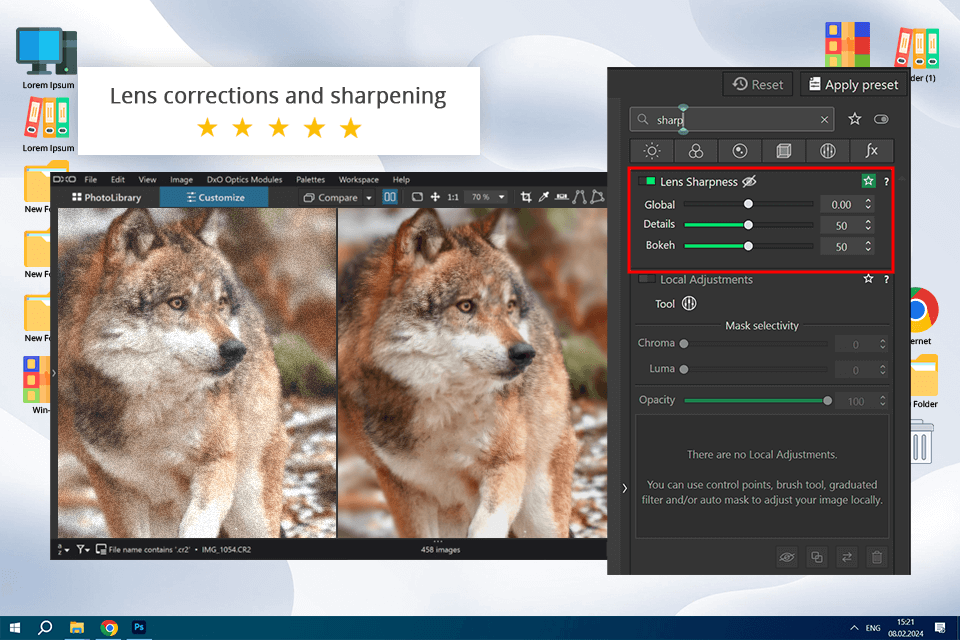Open the fx effects palette tab
Screen dimensions: 960x640
(x=871, y=151)
